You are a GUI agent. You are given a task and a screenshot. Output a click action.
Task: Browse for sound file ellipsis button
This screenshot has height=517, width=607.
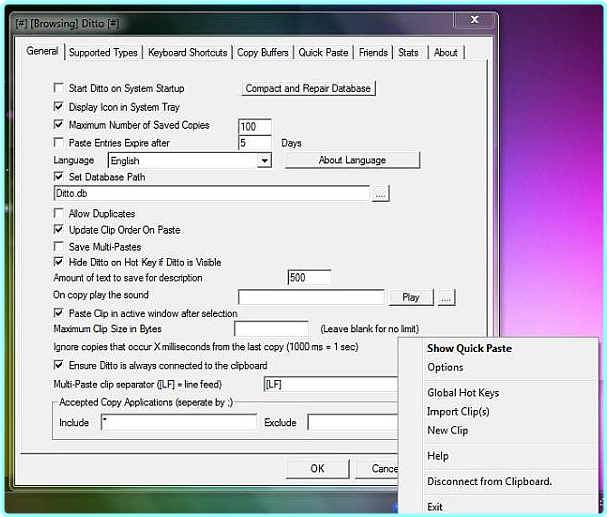coord(446,297)
